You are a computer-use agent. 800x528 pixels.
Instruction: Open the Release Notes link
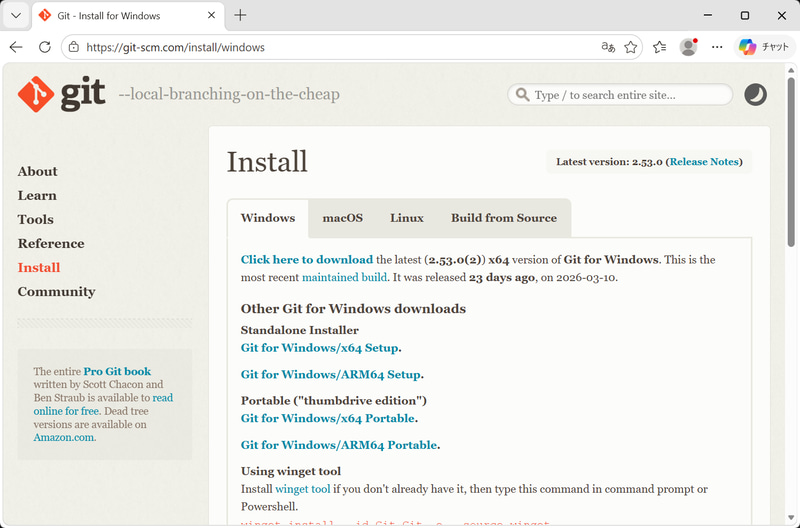704,162
